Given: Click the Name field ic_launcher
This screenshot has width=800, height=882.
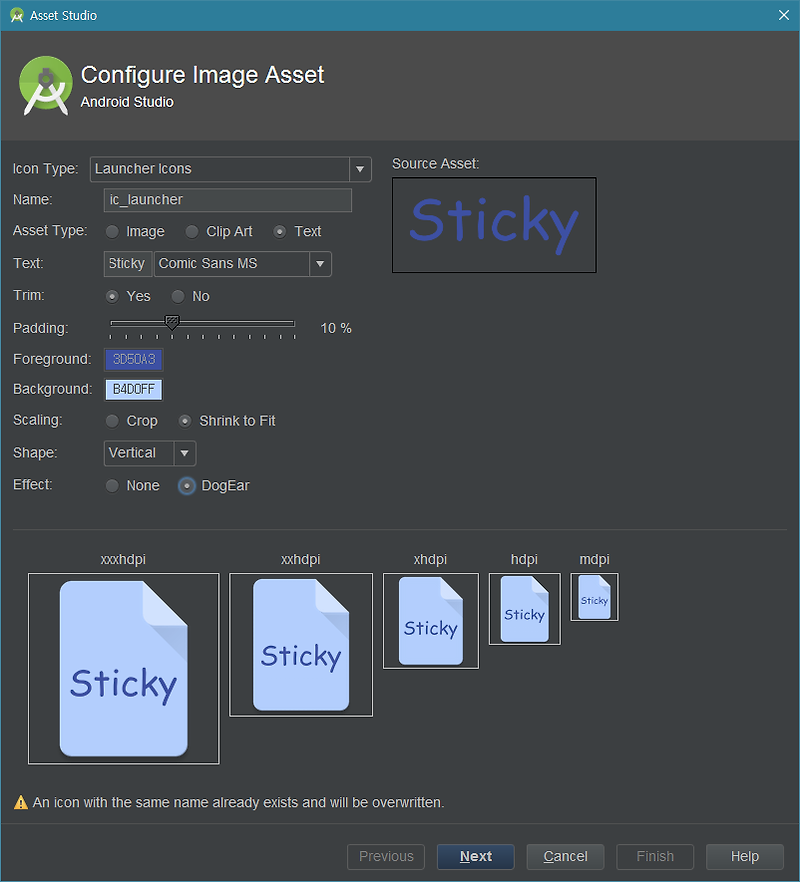Looking at the screenshot, I should pyautogui.click(x=228, y=200).
